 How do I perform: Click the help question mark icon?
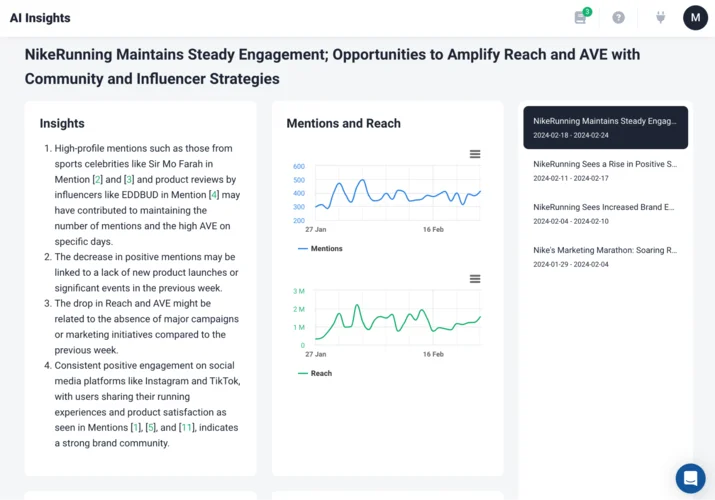pyautogui.click(x=619, y=17)
